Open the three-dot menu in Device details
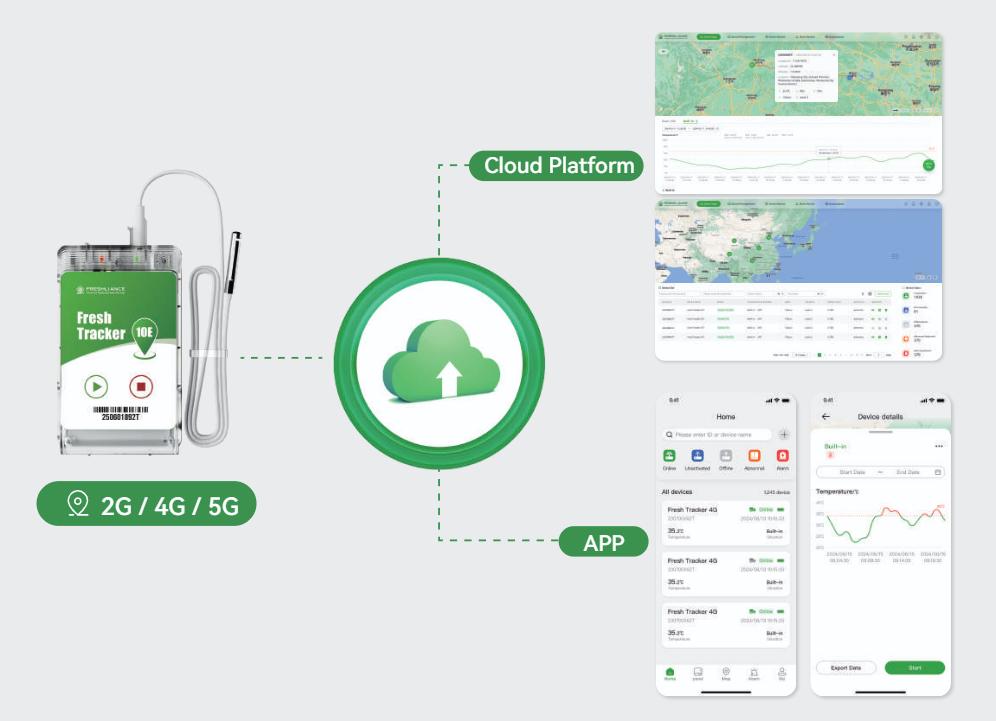The width and height of the screenshot is (996, 721). pyautogui.click(x=939, y=447)
